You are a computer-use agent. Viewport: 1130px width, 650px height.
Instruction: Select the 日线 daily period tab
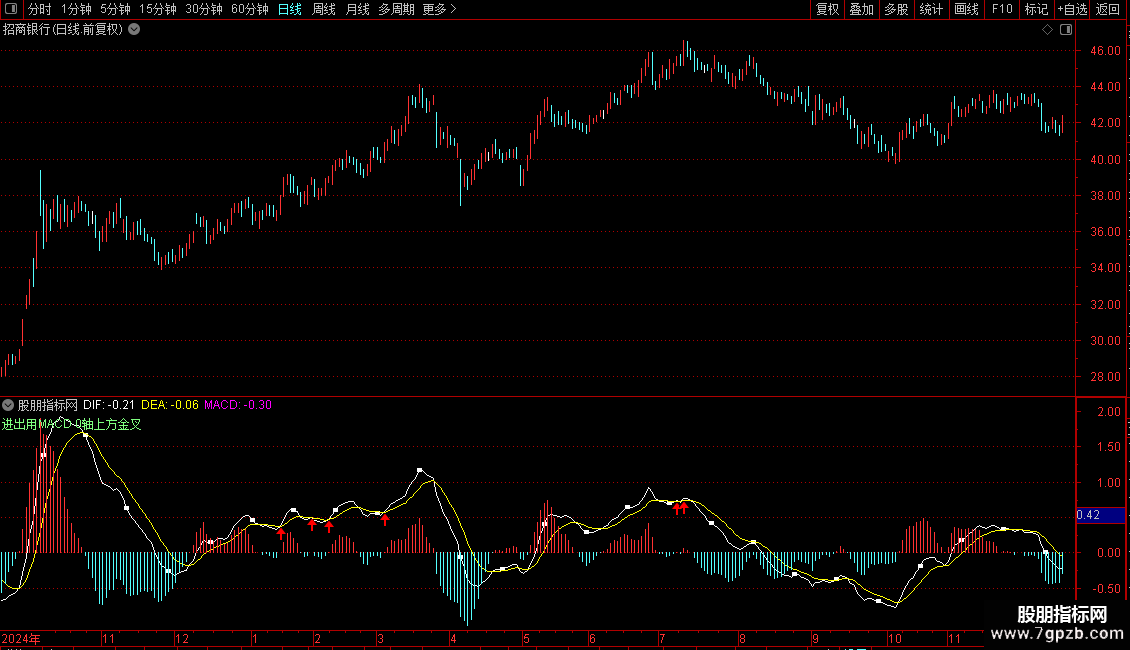[x=290, y=9]
